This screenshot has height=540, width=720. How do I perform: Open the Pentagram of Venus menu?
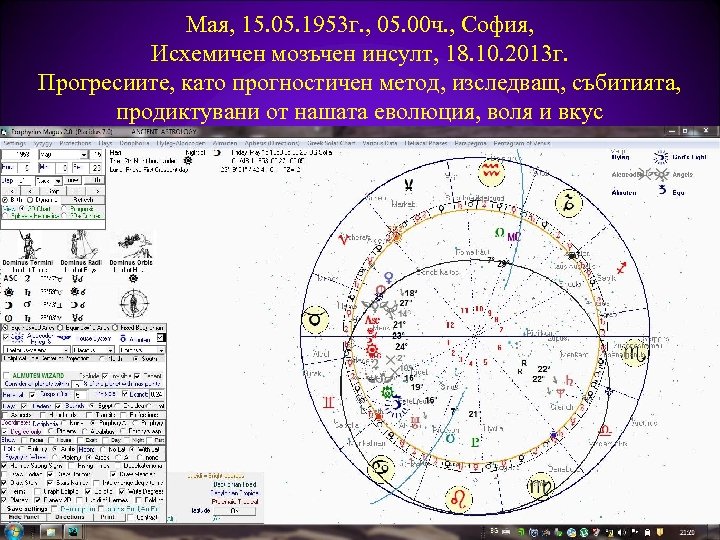(521, 143)
